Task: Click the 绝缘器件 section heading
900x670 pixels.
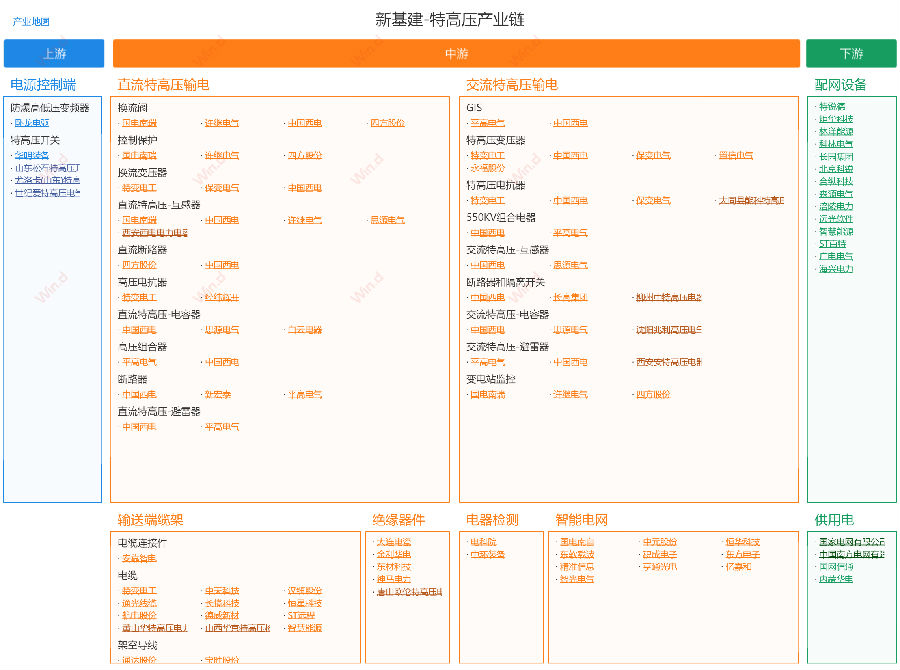Action: [398, 520]
